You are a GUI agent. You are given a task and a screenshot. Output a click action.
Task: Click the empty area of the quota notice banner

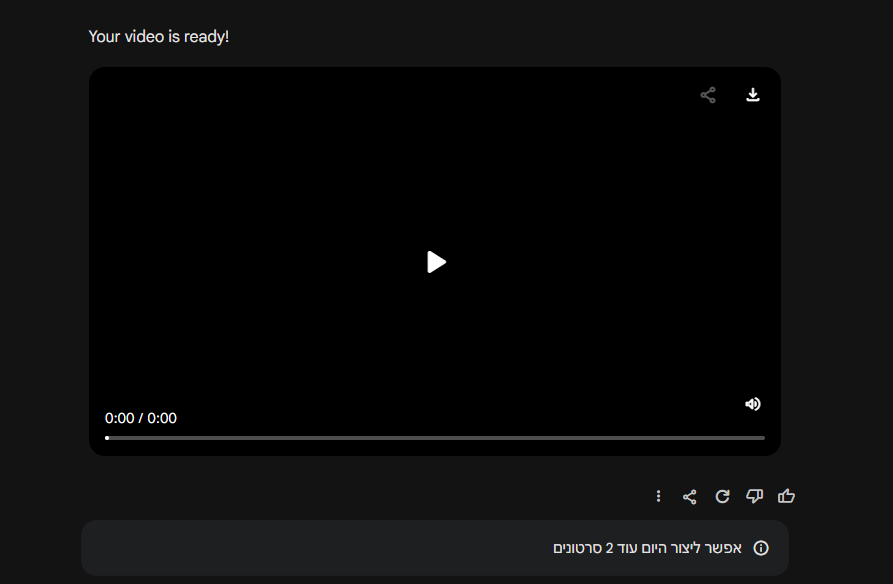click(x=300, y=548)
